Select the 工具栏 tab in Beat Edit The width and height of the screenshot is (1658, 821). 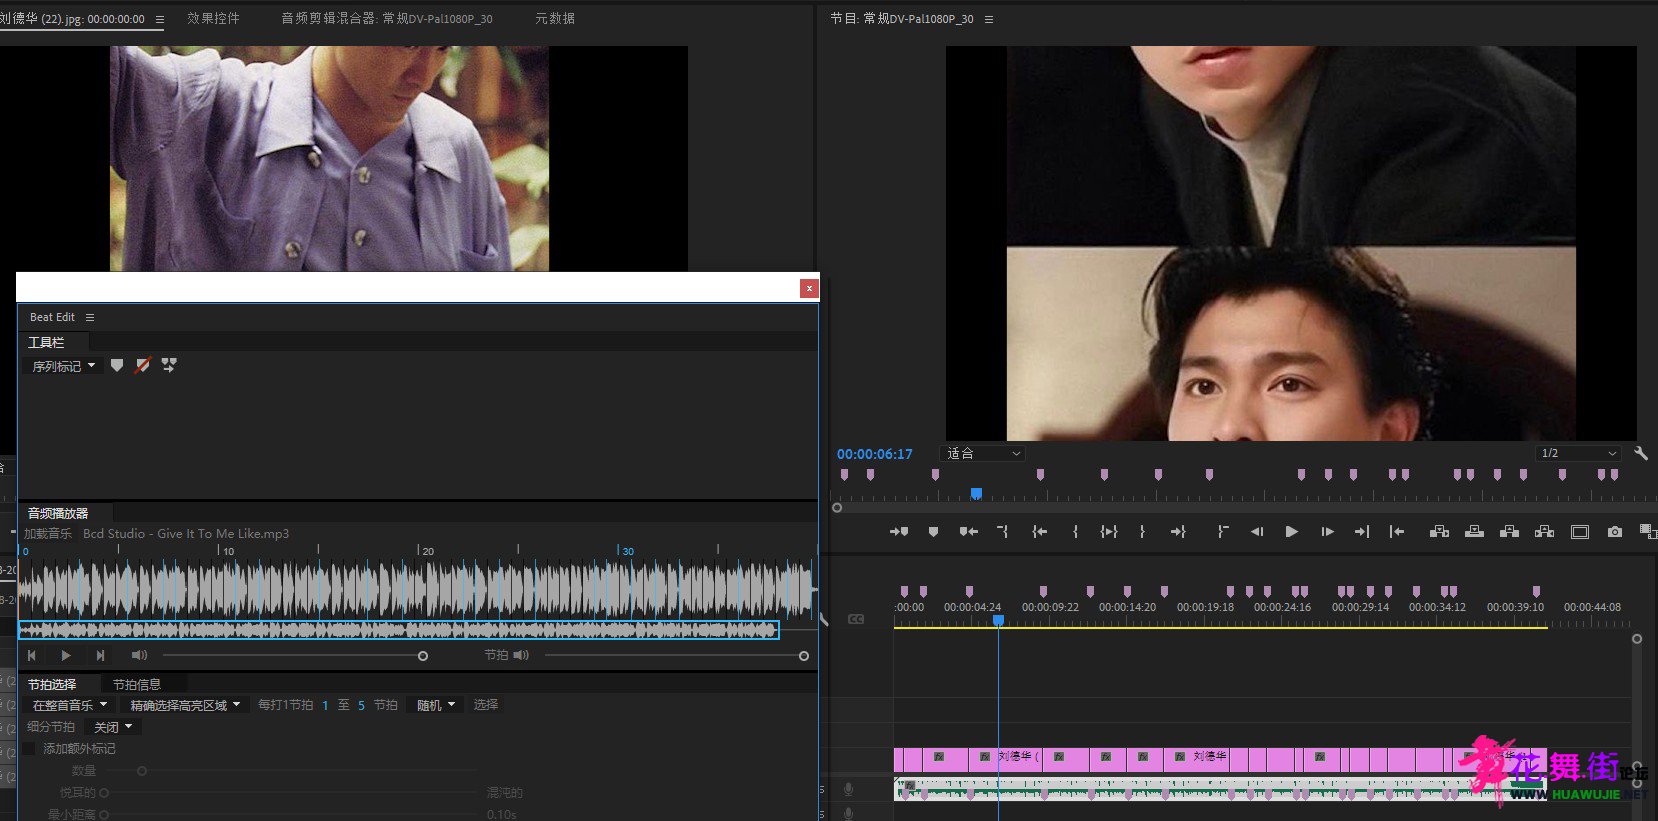coord(46,342)
